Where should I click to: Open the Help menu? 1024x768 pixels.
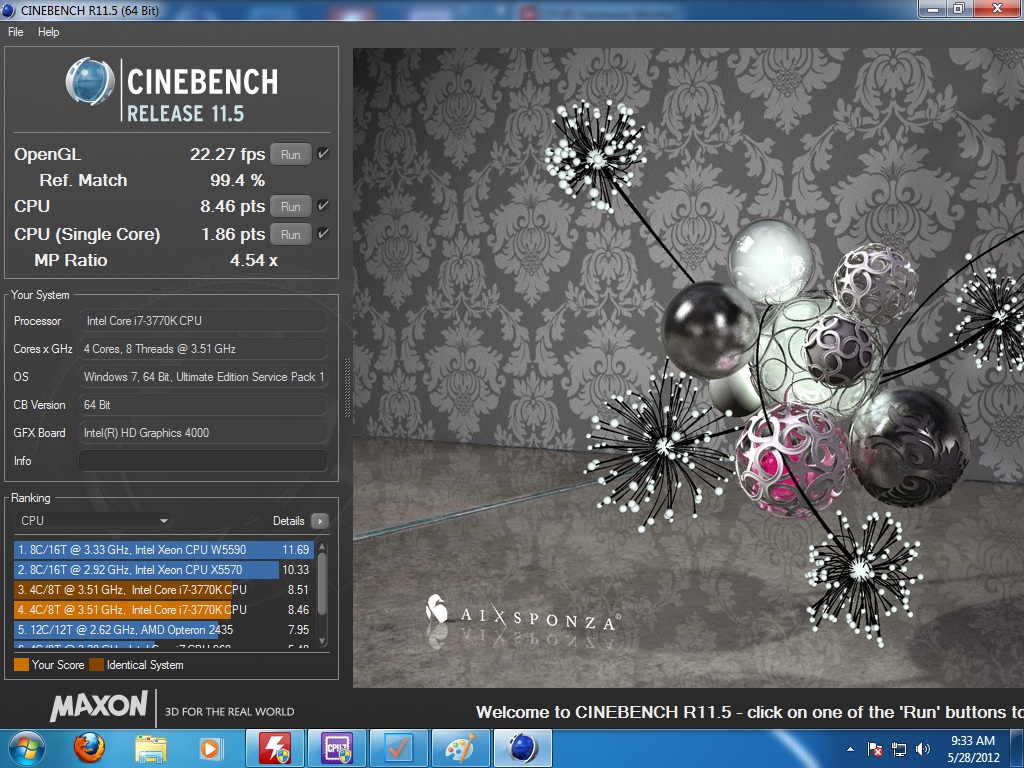click(x=48, y=32)
